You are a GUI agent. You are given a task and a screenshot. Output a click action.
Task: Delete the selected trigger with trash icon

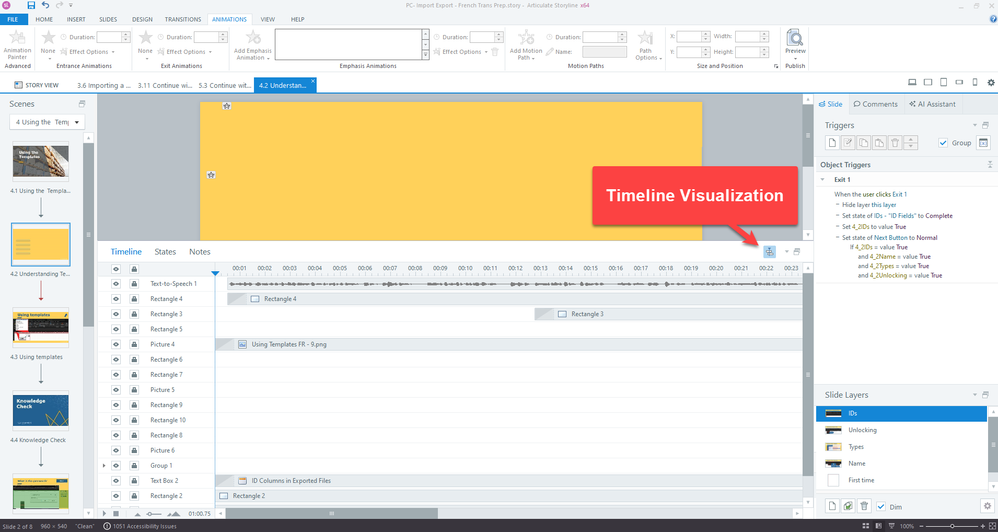(895, 143)
